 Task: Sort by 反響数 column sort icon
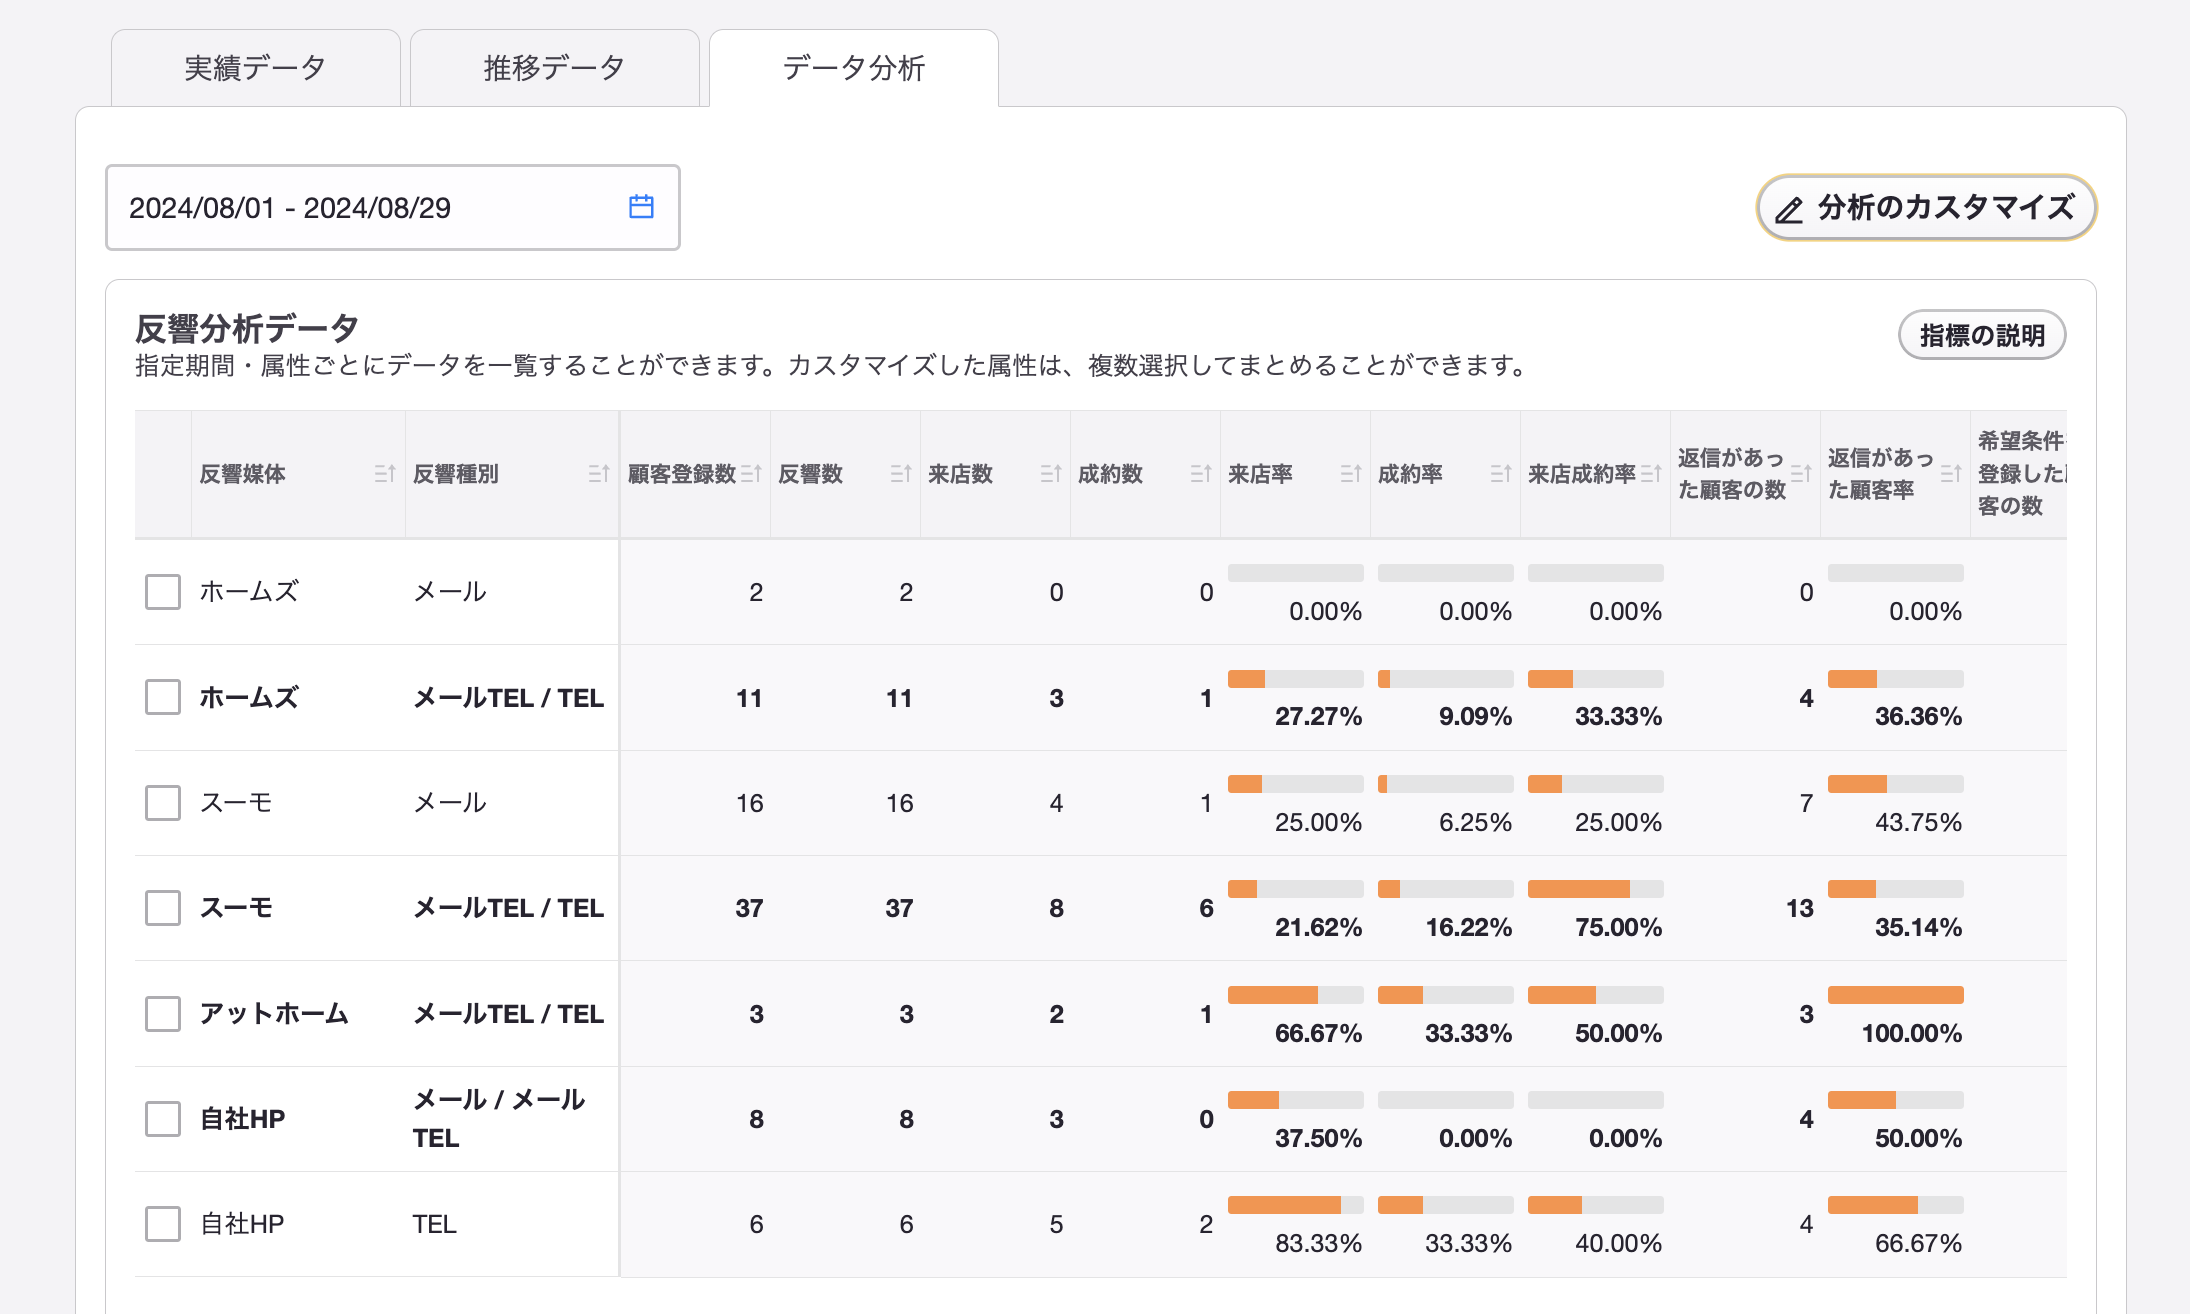click(x=901, y=474)
